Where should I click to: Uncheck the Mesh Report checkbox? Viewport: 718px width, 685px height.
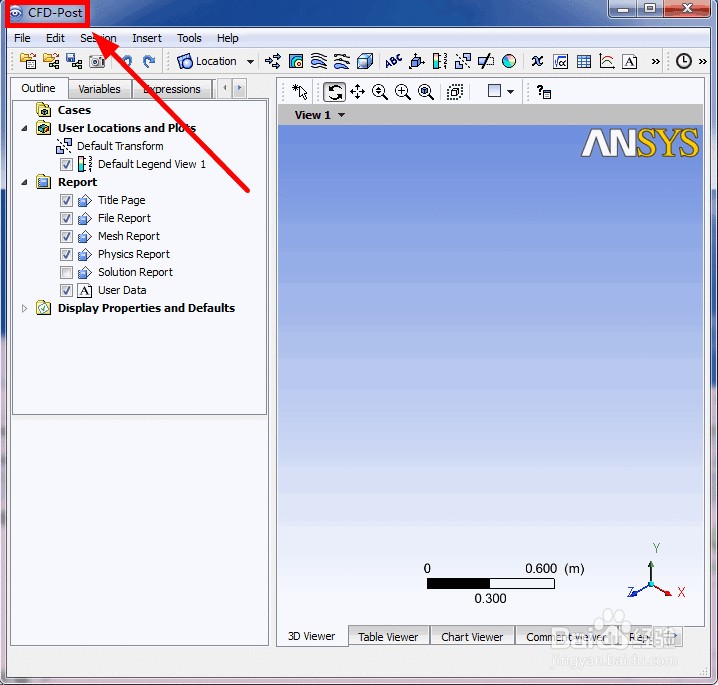tap(66, 236)
